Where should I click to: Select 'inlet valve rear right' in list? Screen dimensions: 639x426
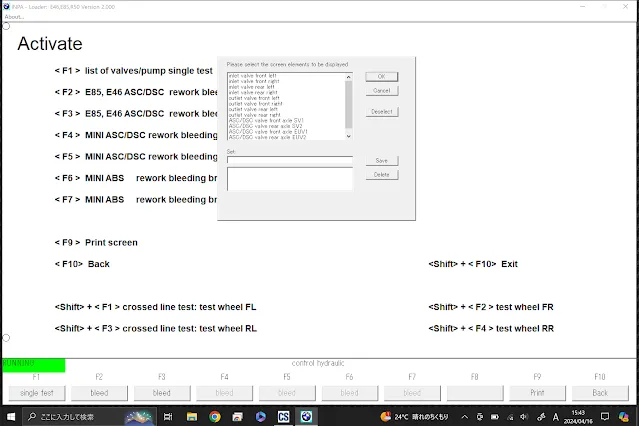click(x=253, y=93)
